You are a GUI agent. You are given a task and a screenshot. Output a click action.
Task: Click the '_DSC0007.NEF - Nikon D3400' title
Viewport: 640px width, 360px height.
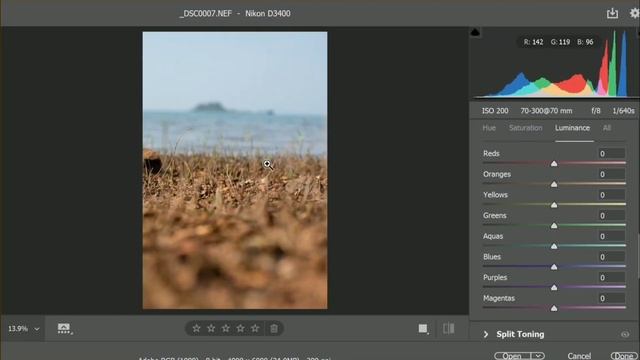click(235, 13)
